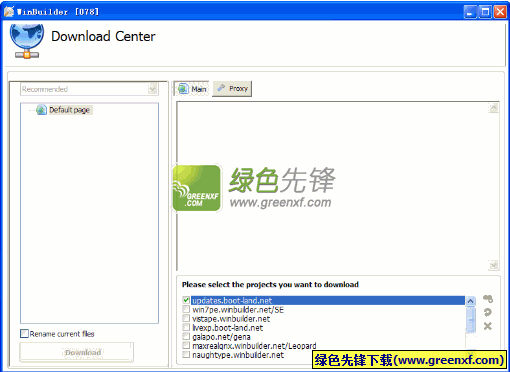The height and width of the screenshot is (372, 510).
Task: Click the remove server X icon
Action: (x=488, y=326)
